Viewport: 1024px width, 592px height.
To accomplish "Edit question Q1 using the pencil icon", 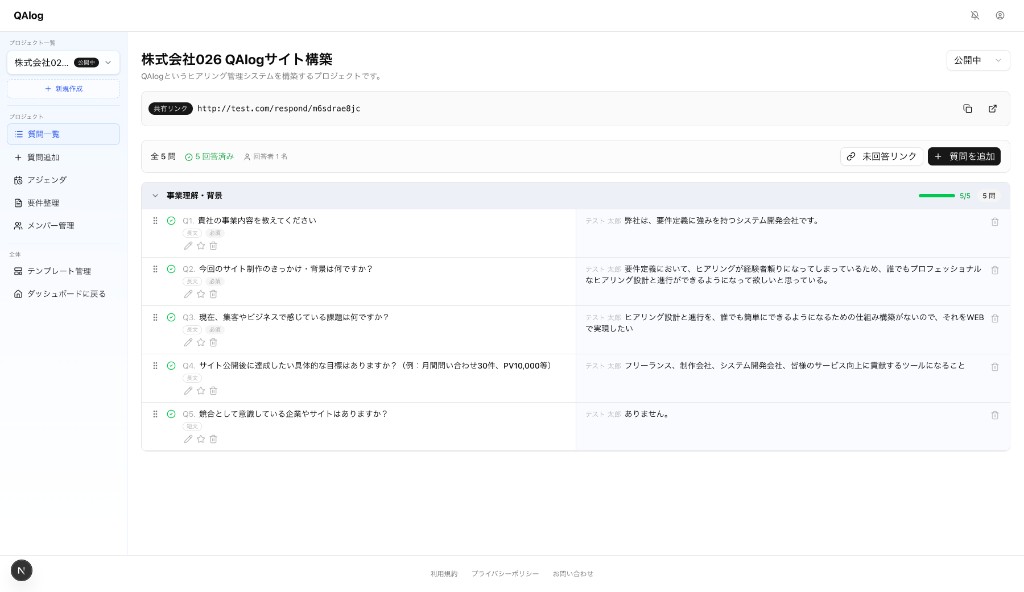I will point(188,246).
